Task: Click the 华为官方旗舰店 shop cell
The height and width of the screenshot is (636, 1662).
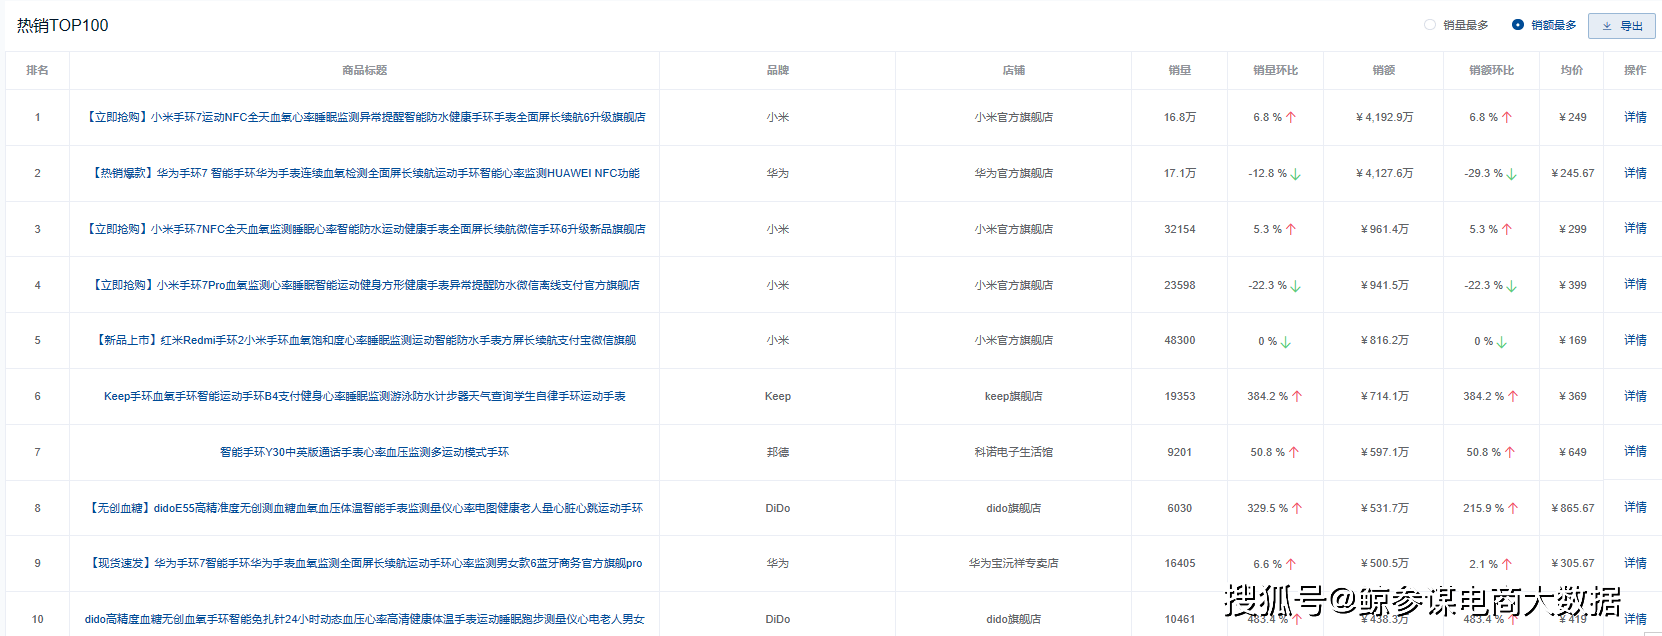Action: tap(1014, 173)
